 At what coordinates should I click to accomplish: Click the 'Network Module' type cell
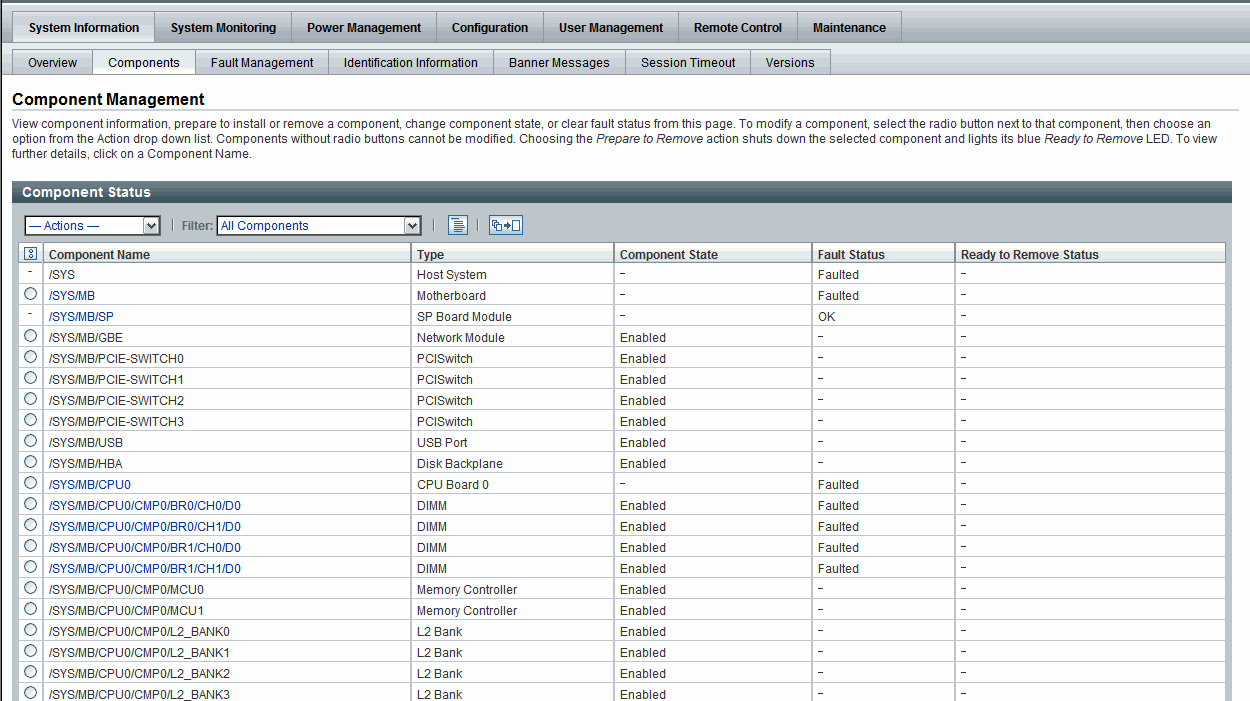[x=461, y=338]
